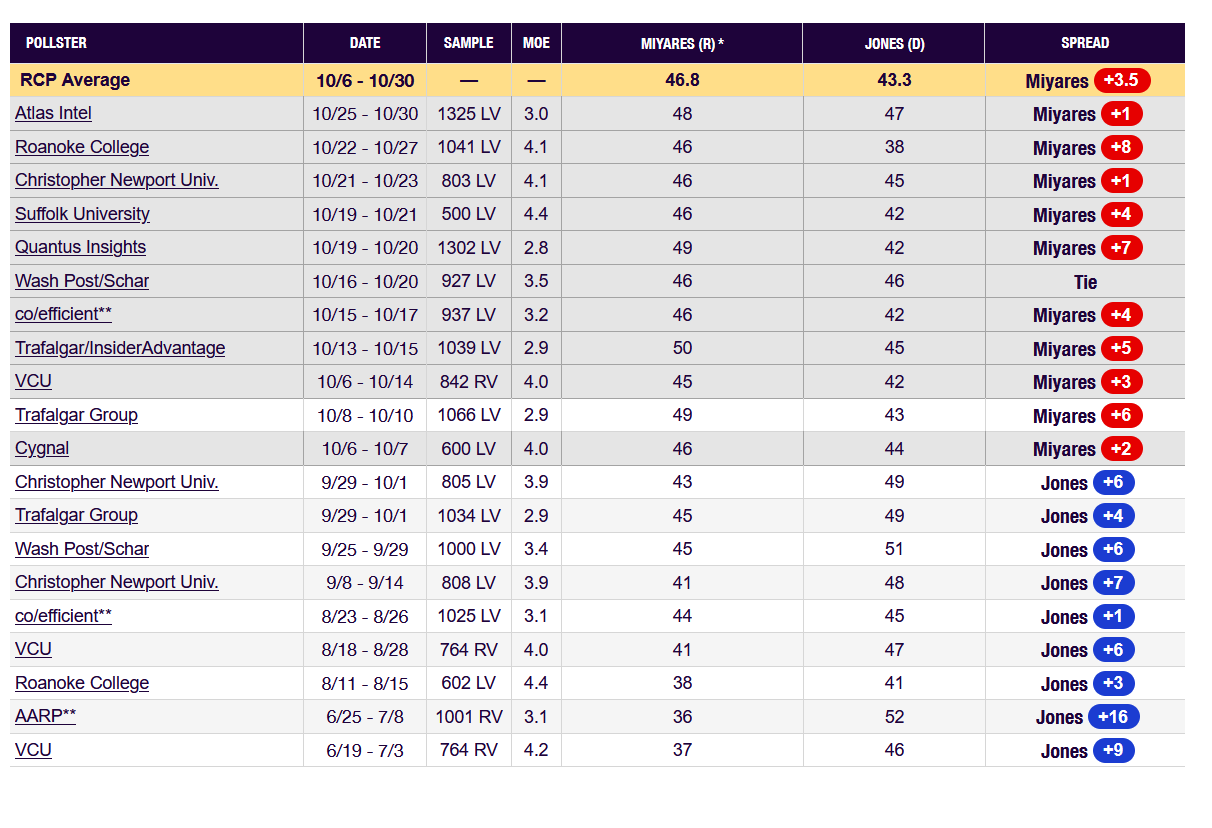Screen dimensions: 1212x828
Task: Click the 1001 RV sample cell
Action: (x=469, y=716)
